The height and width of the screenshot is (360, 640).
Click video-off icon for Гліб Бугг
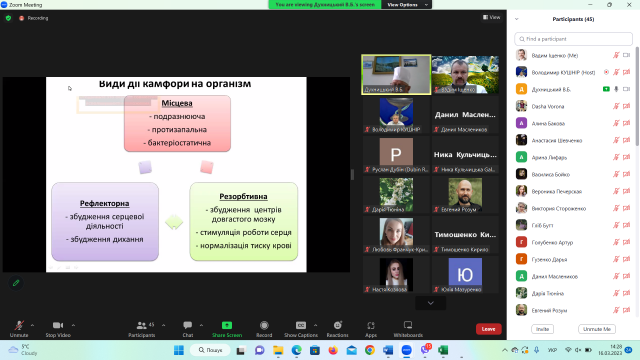627,225
